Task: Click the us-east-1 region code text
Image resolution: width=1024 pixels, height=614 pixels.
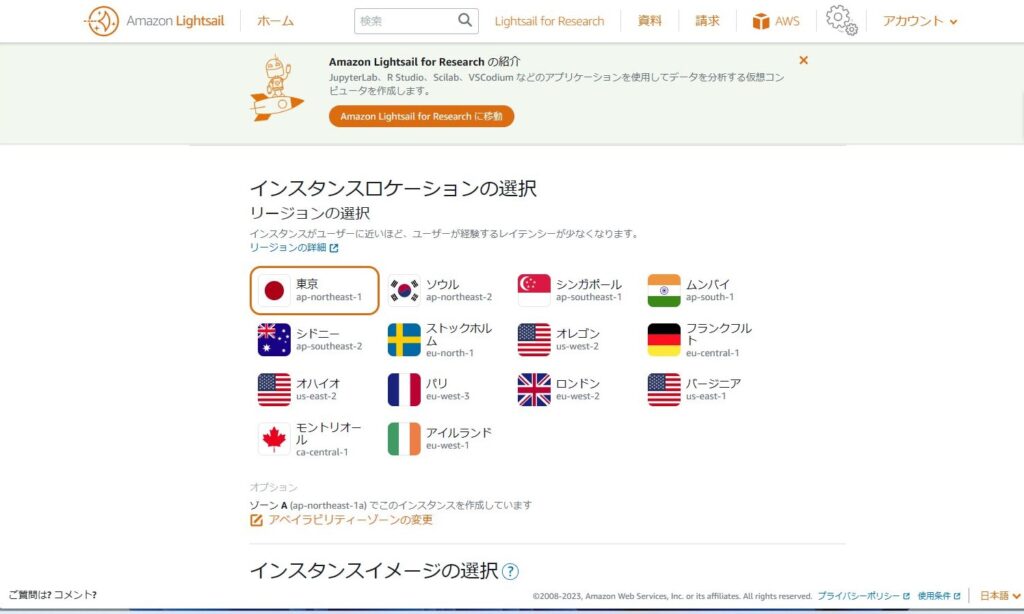Action: (706, 396)
